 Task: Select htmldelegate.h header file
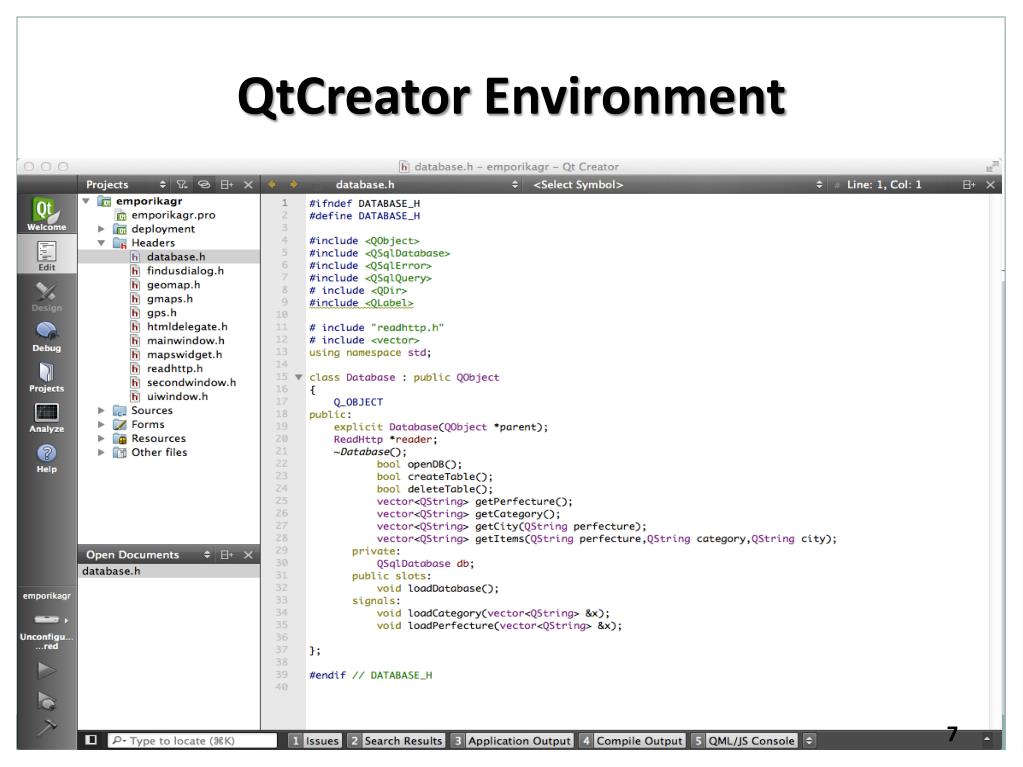pyautogui.click(x=187, y=327)
